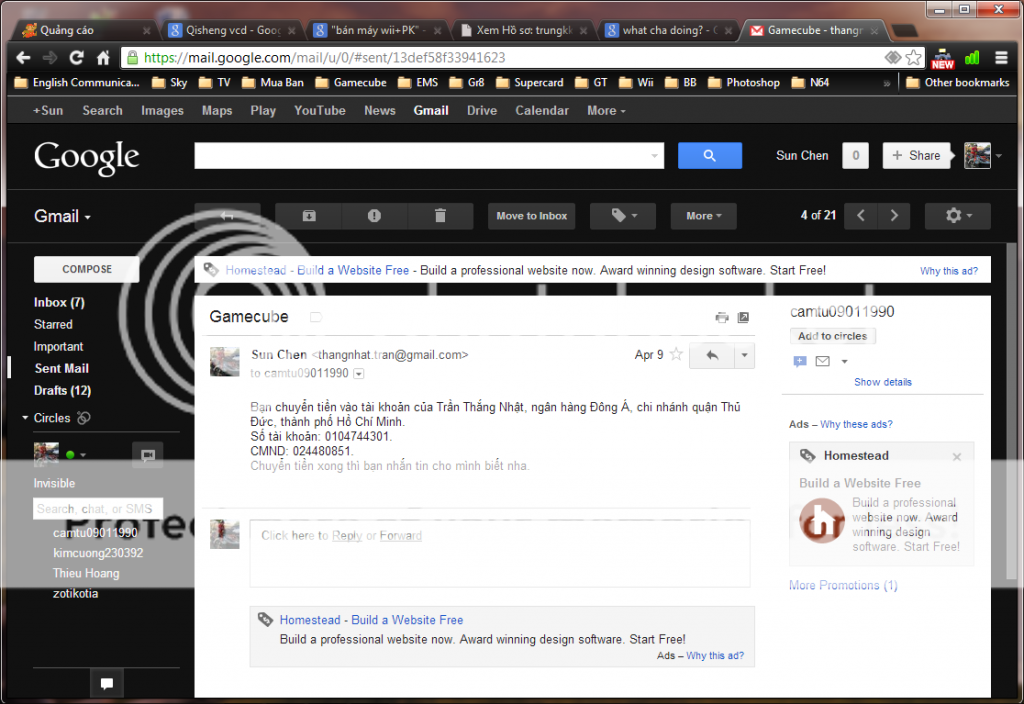Image resolution: width=1024 pixels, height=704 pixels.
Task: Return to Sent Mail with back arrow
Action: pyautogui.click(x=227, y=216)
